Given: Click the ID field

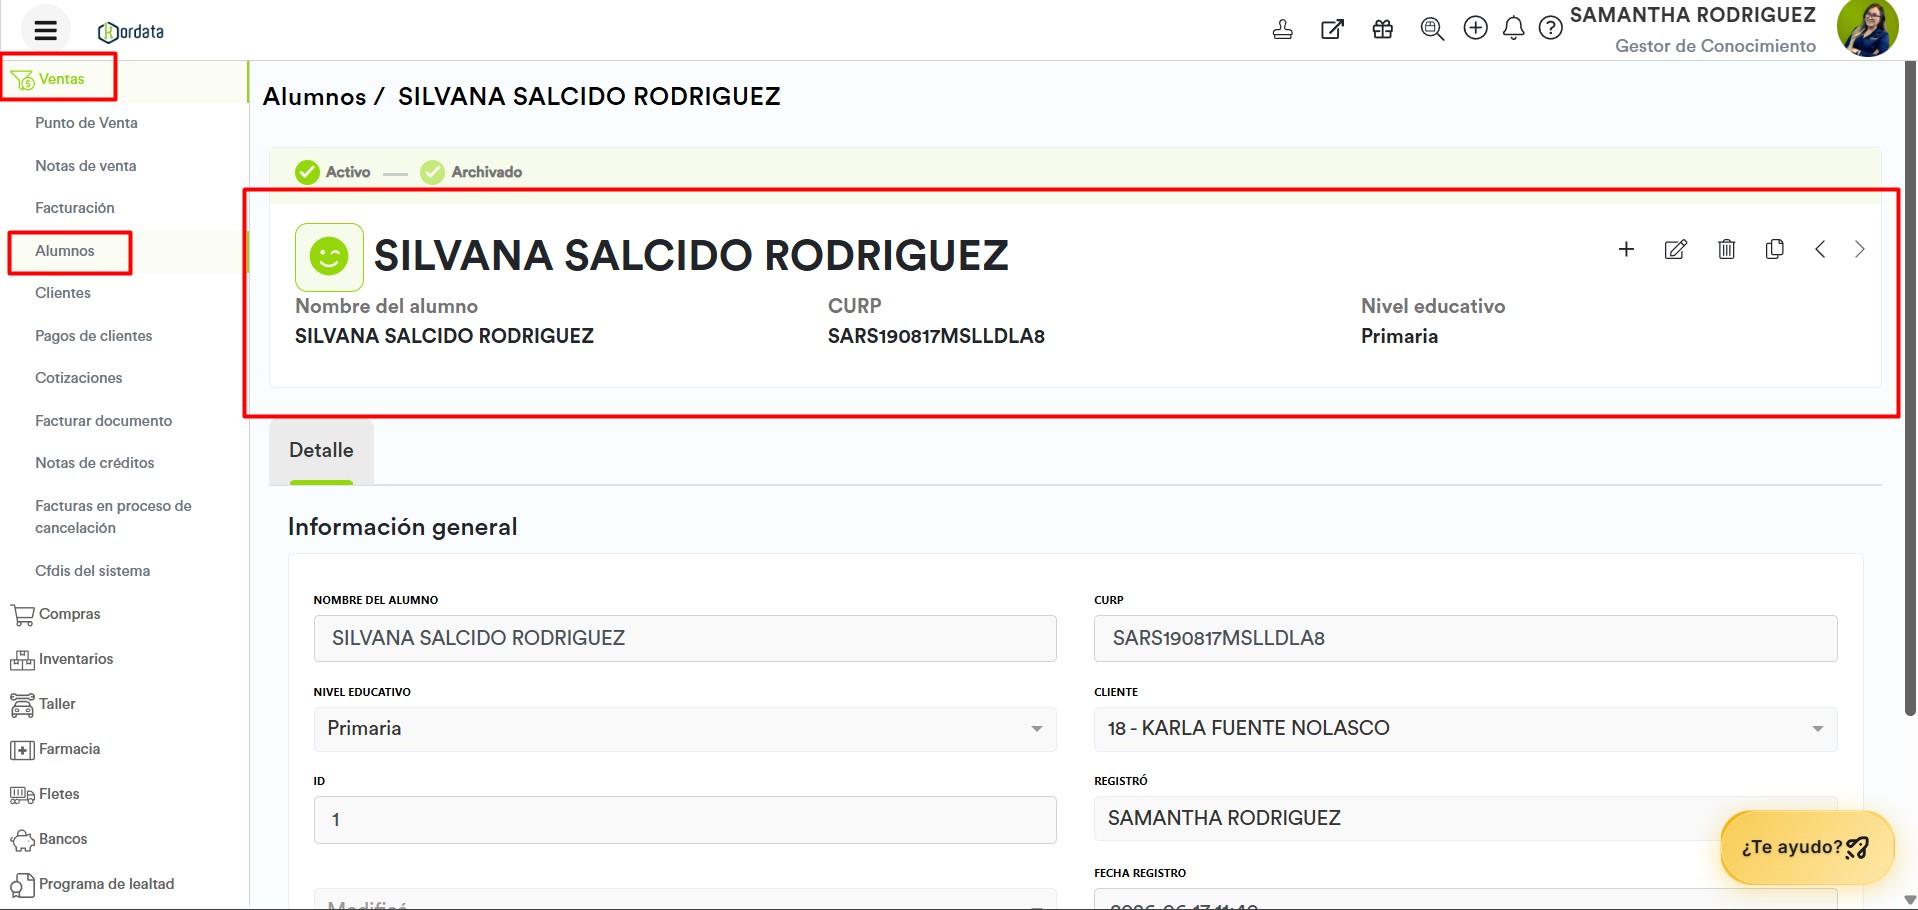Looking at the screenshot, I should pos(685,820).
